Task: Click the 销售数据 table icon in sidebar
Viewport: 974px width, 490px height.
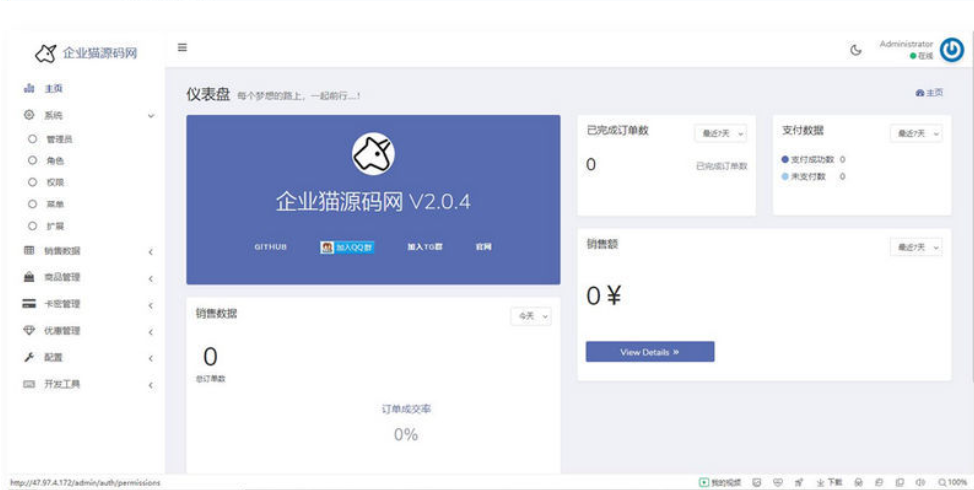Action: (x=29, y=250)
